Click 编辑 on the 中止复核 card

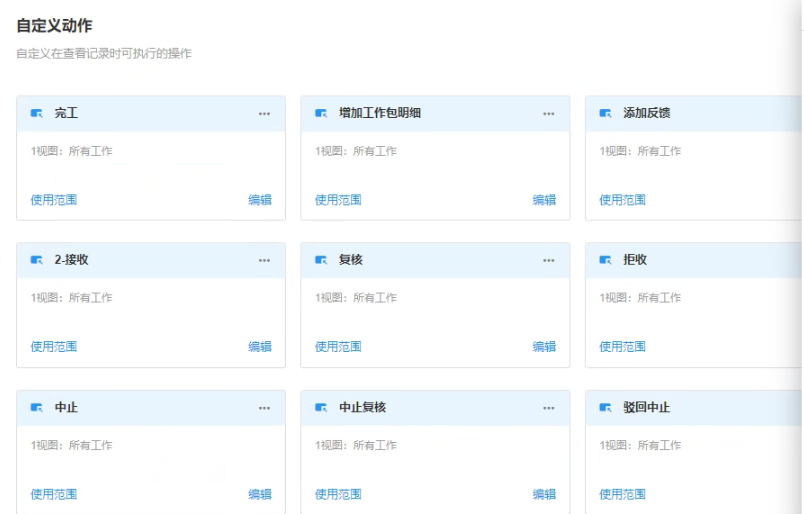click(544, 494)
